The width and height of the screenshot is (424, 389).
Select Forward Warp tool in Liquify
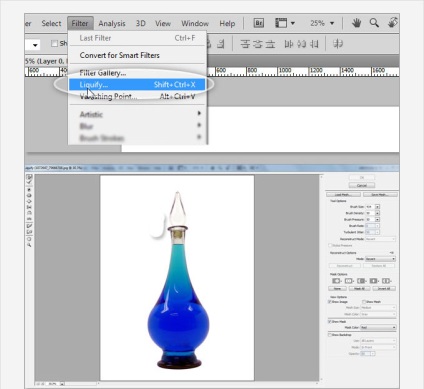pyautogui.click(x=29, y=177)
